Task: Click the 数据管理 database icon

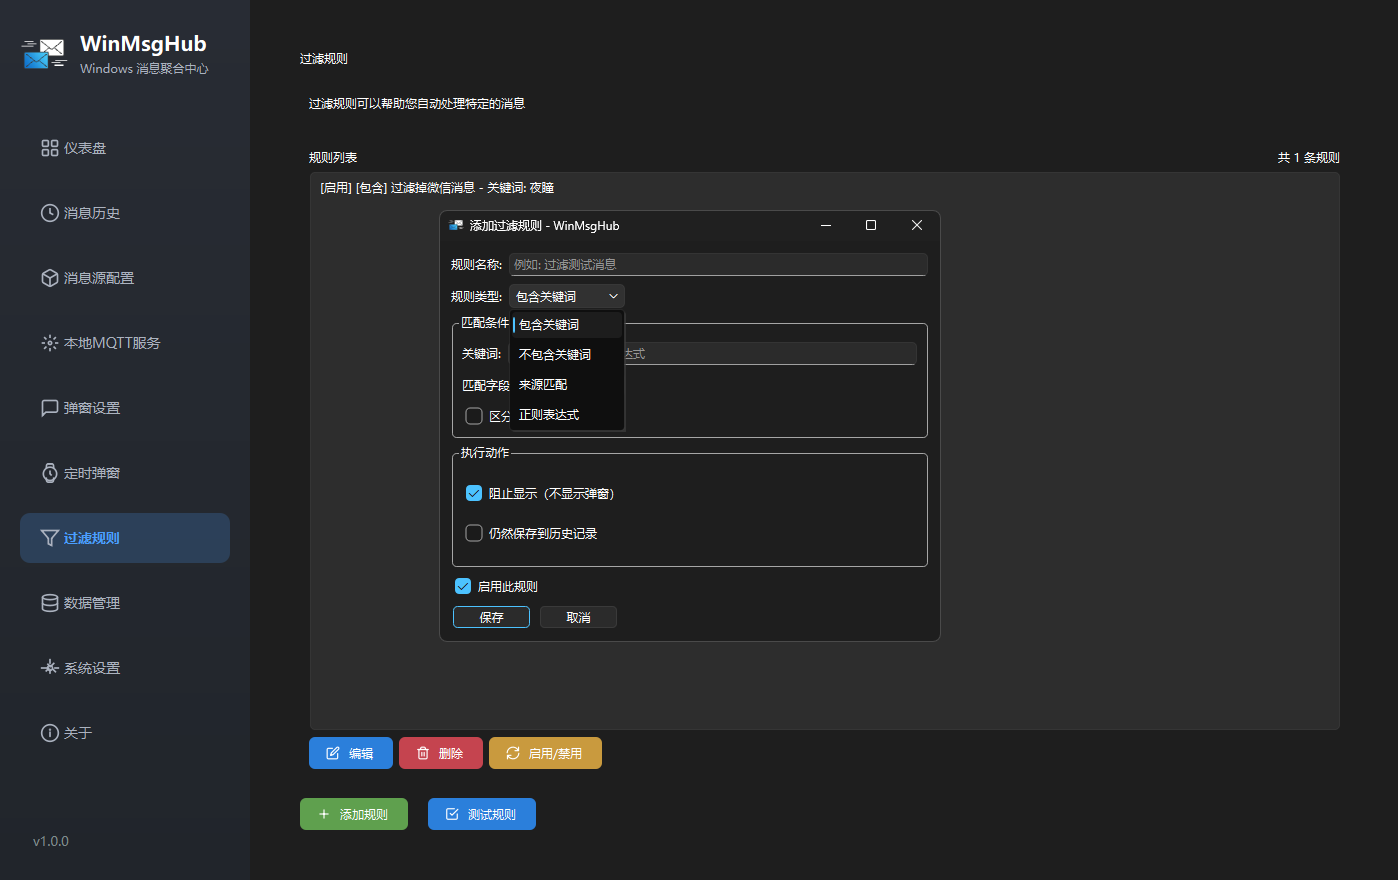Action: [x=50, y=603]
